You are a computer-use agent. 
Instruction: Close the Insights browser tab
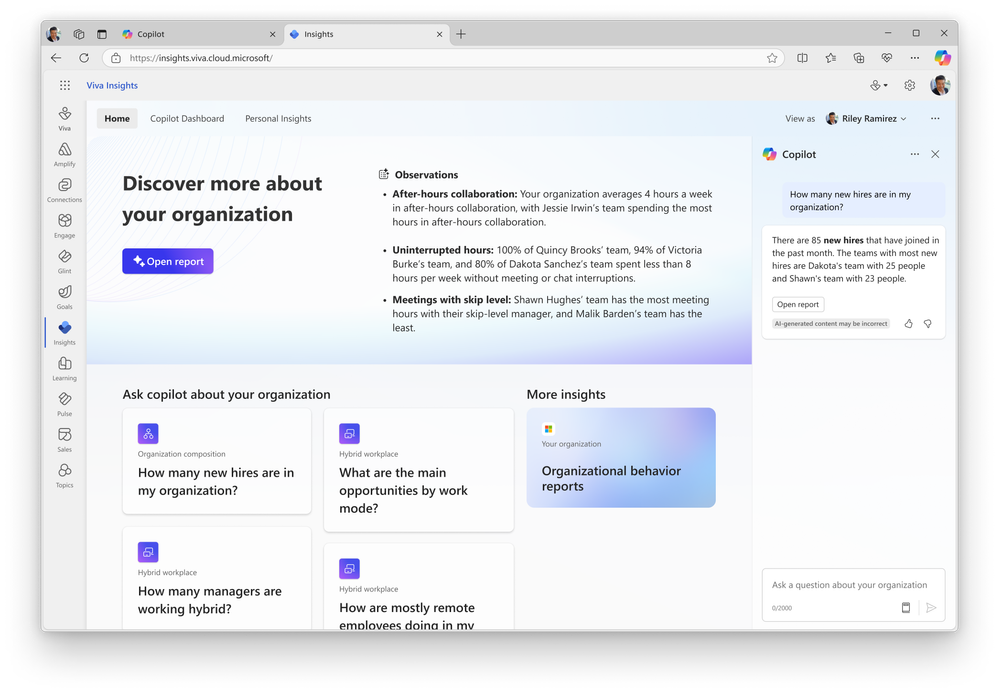point(439,34)
